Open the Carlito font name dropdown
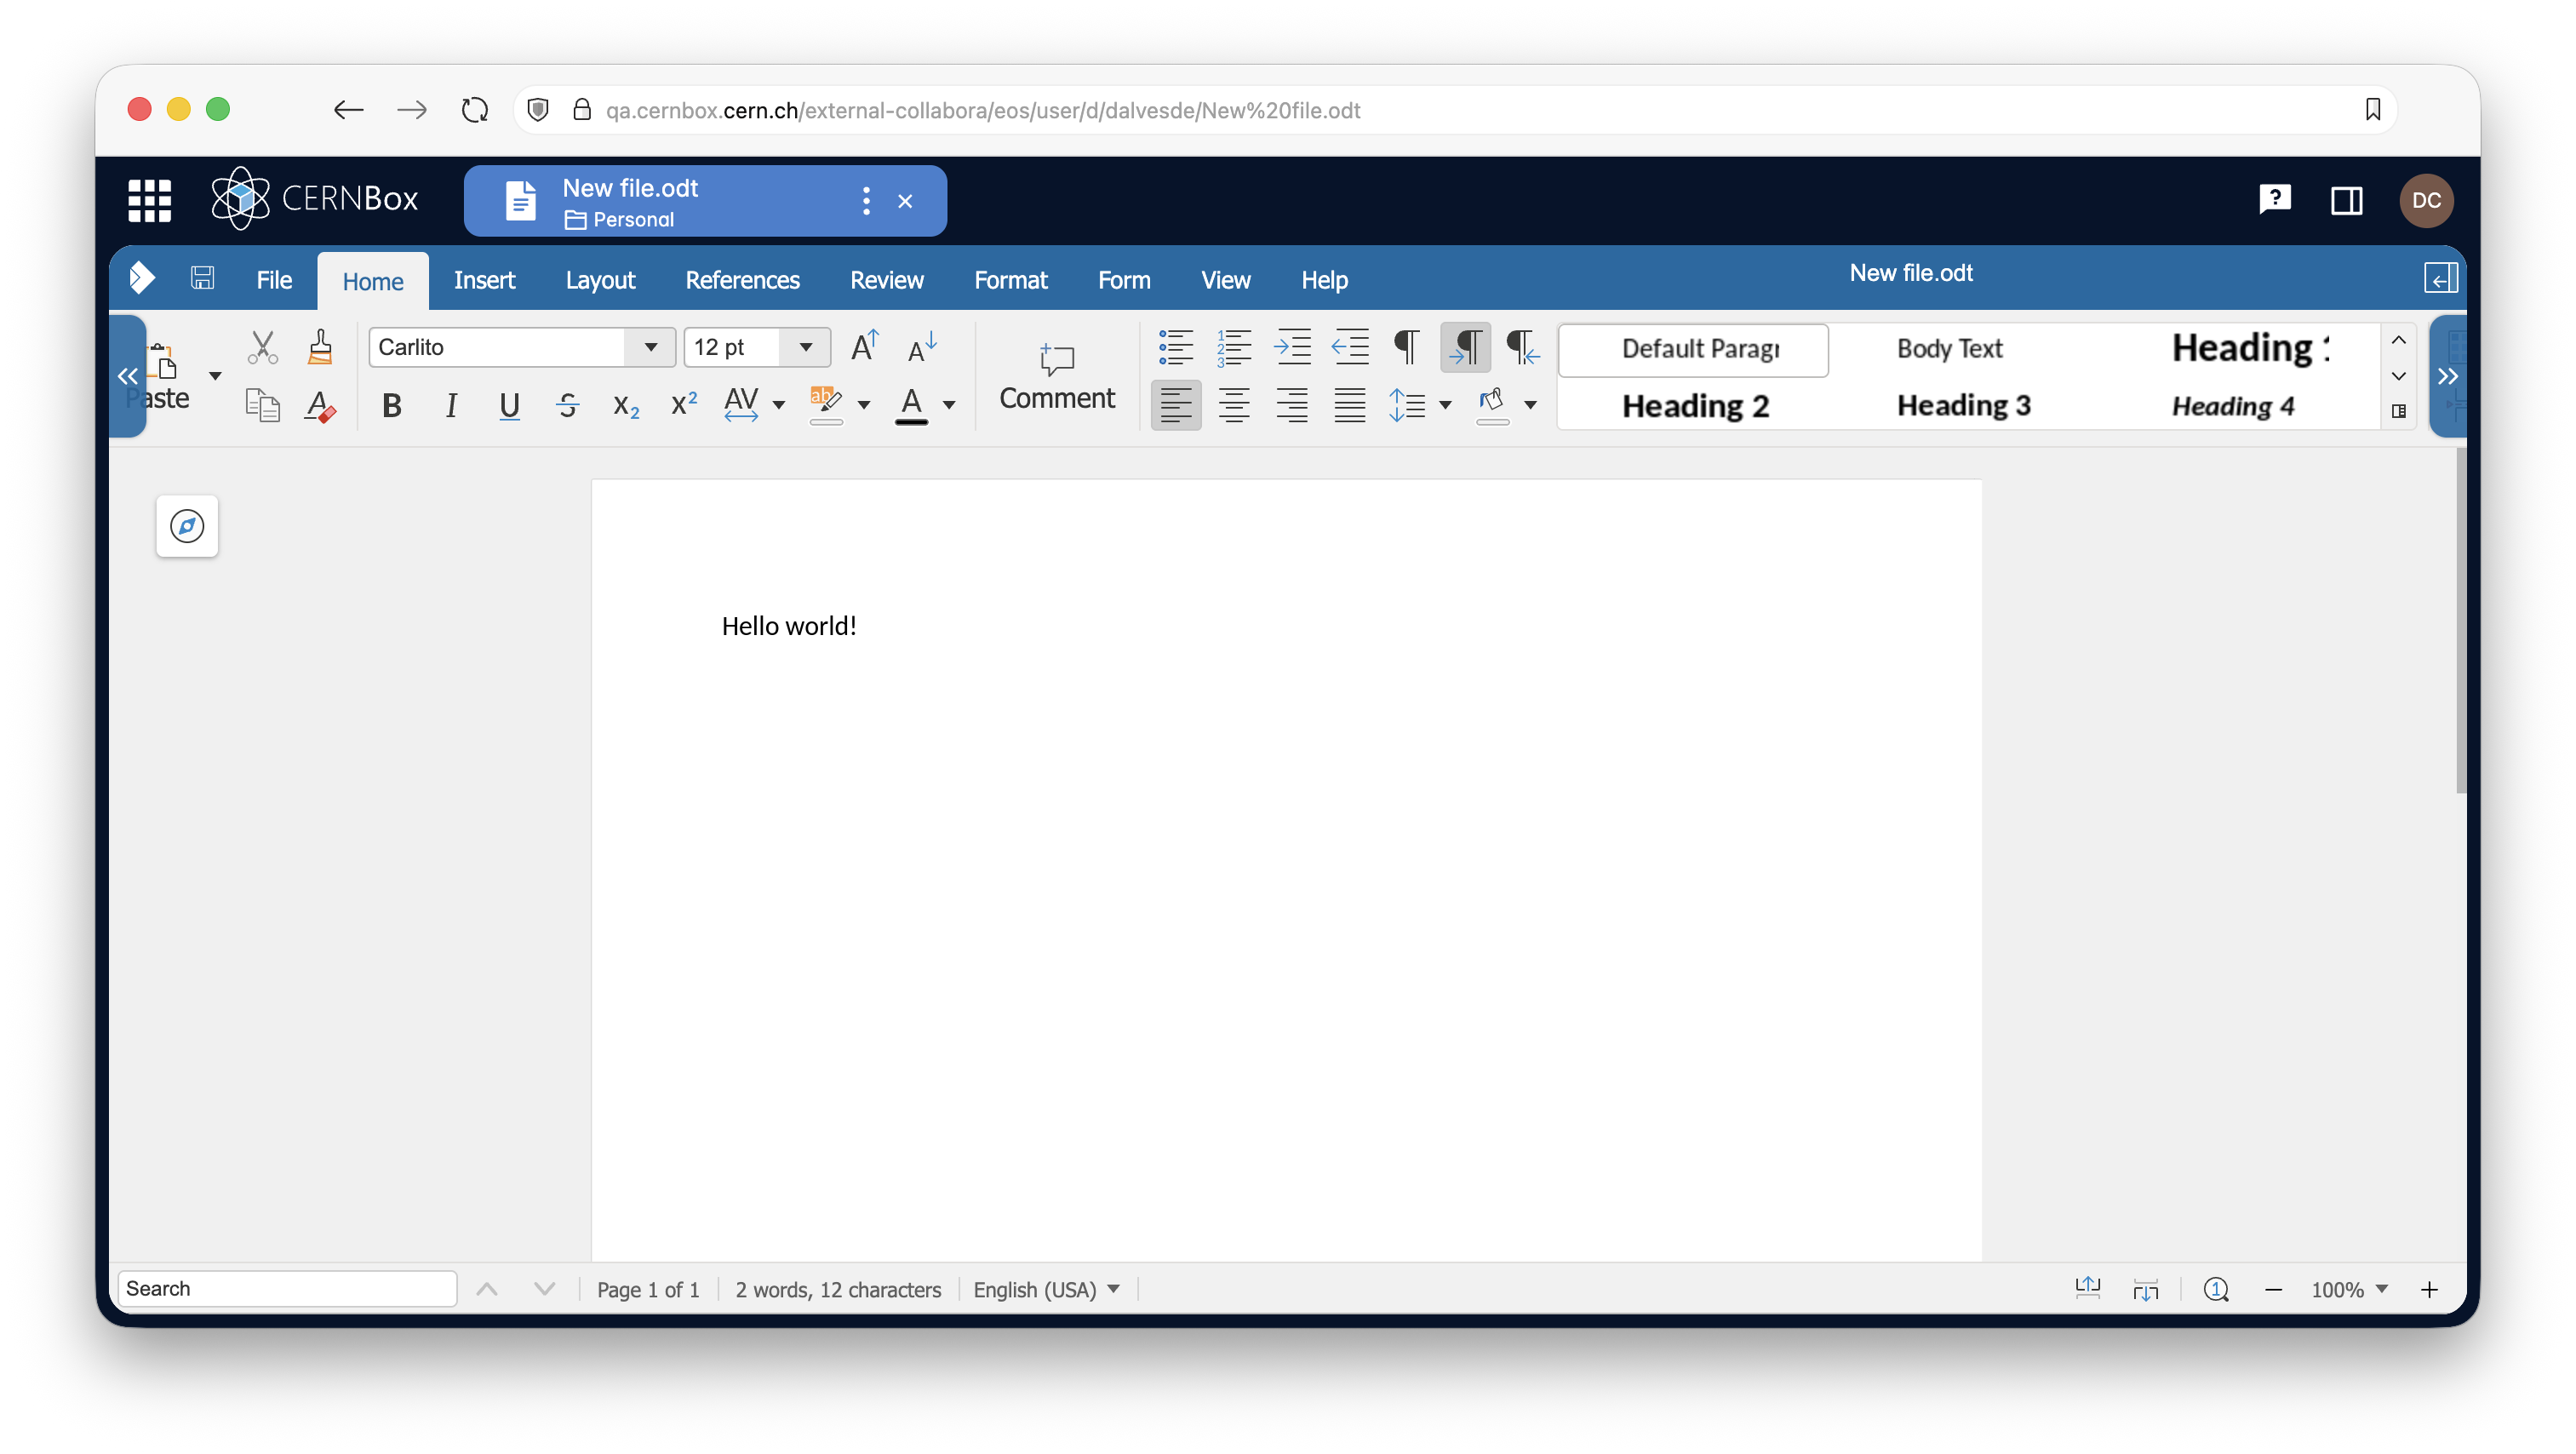Viewport: 2576px width, 1454px height. tap(651, 347)
